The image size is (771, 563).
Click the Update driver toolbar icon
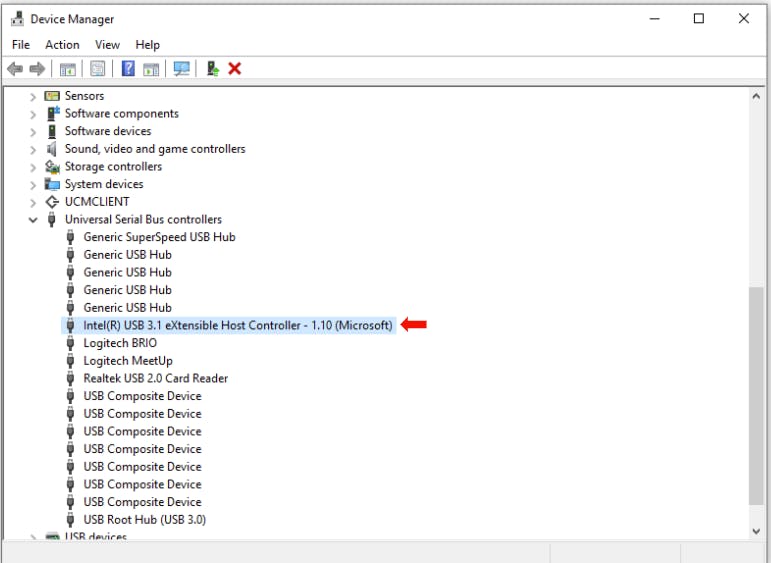(212, 68)
